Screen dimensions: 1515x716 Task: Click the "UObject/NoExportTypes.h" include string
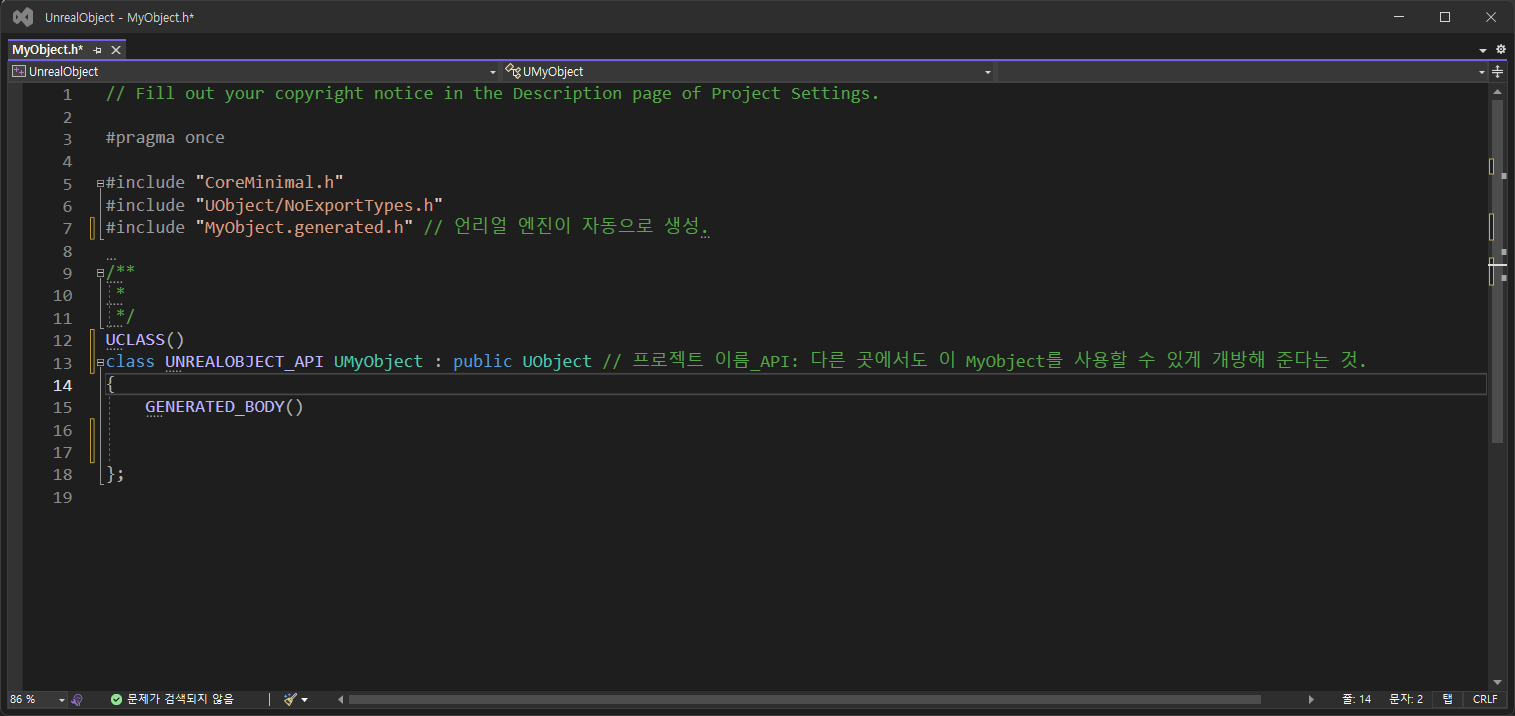click(319, 205)
